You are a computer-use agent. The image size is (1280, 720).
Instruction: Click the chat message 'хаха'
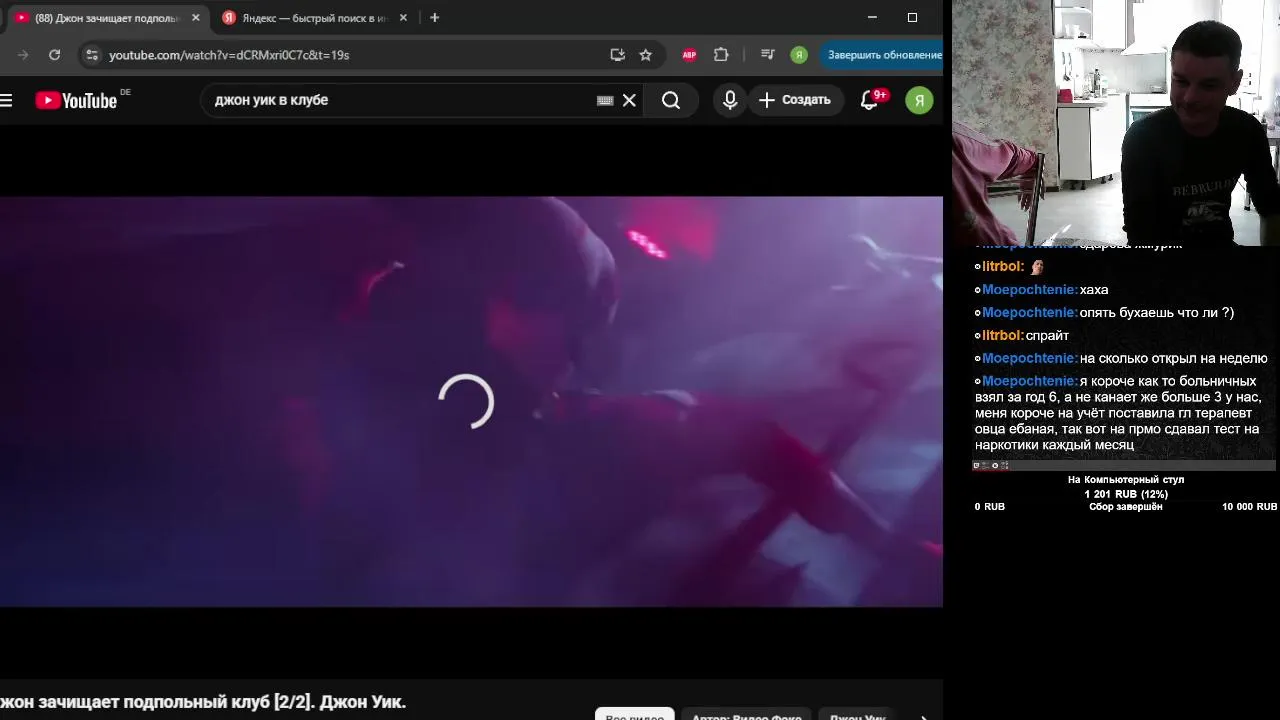[1094, 290]
